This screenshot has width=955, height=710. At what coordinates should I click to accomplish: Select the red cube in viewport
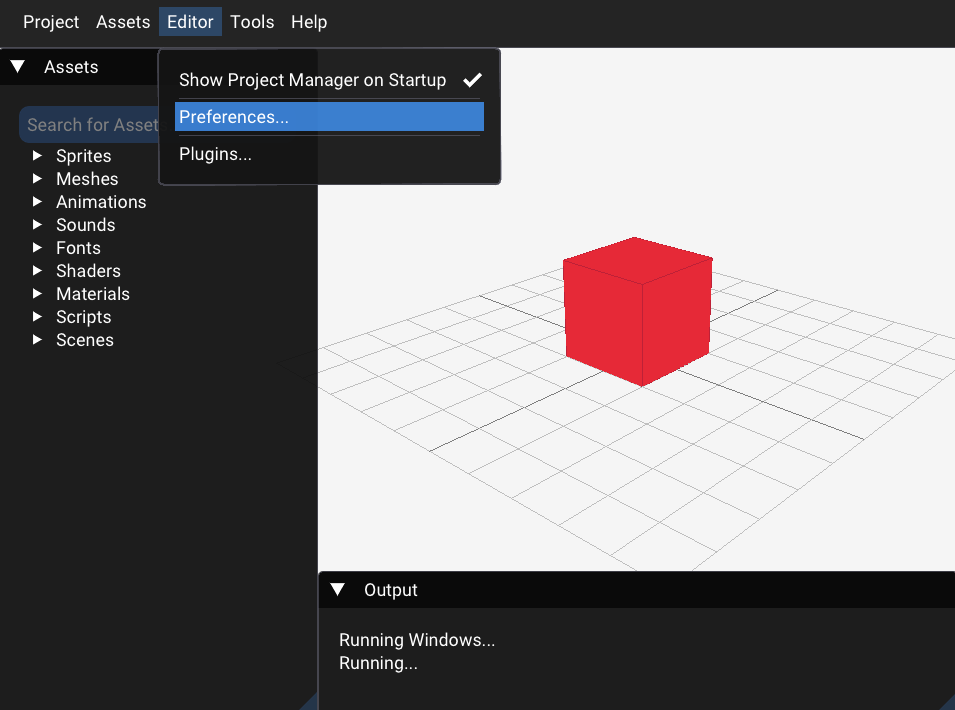click(638, 312)
